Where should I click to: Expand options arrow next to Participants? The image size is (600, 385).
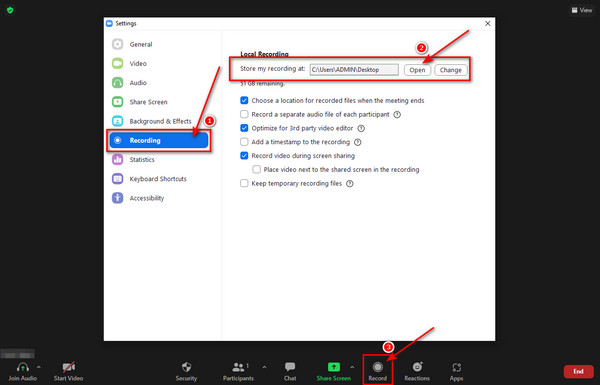click(x=264, y=367)
